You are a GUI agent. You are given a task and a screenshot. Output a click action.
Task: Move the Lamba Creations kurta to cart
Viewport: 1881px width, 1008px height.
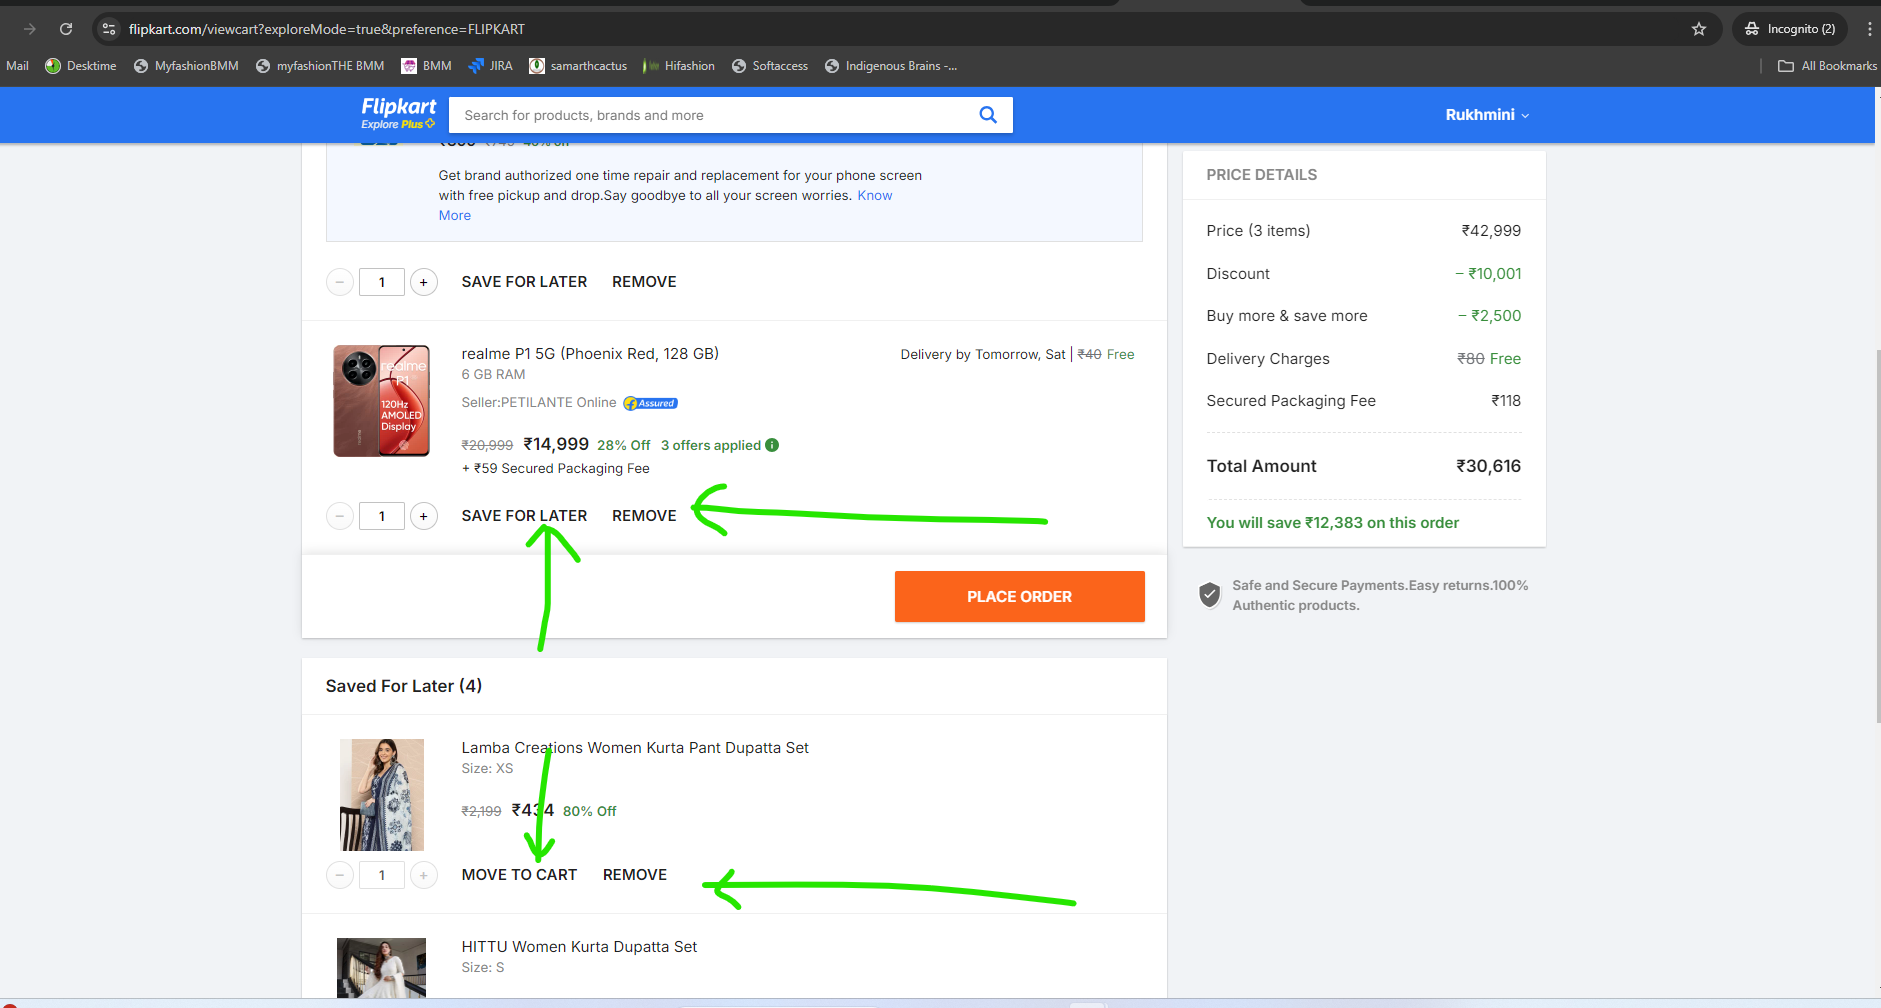519,875
